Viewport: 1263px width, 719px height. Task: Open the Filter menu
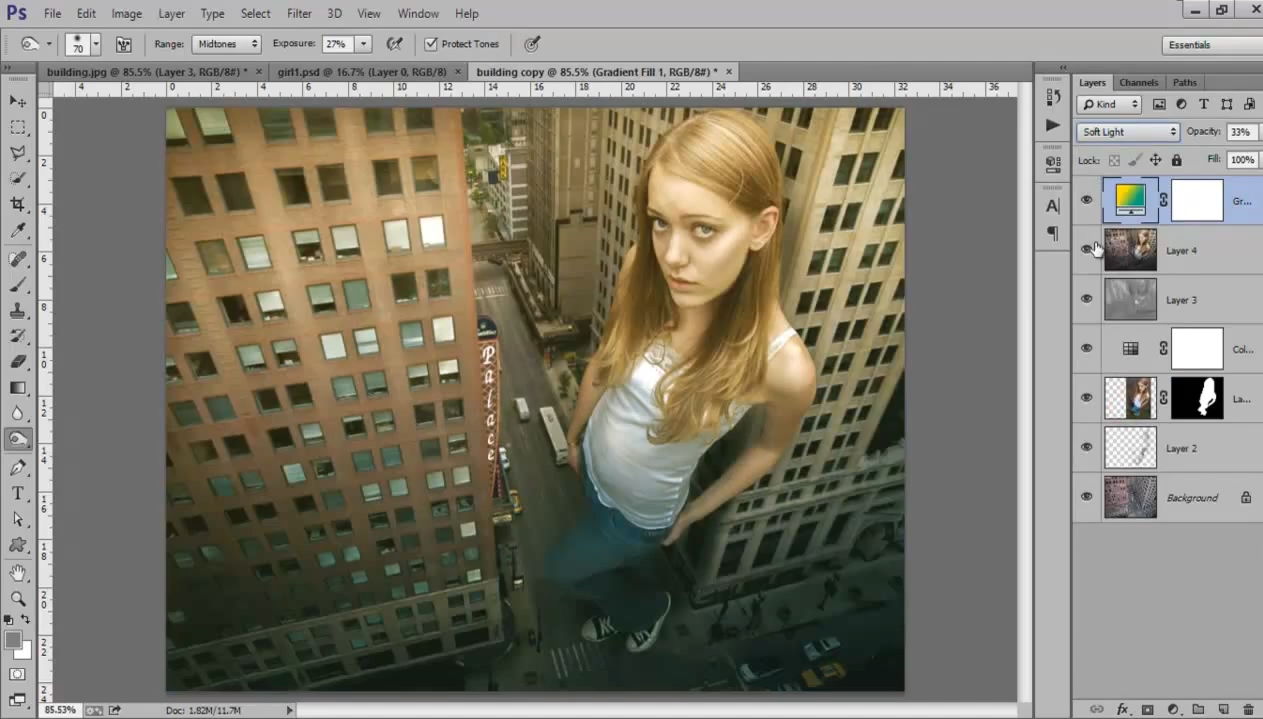(x=299, y=14)
